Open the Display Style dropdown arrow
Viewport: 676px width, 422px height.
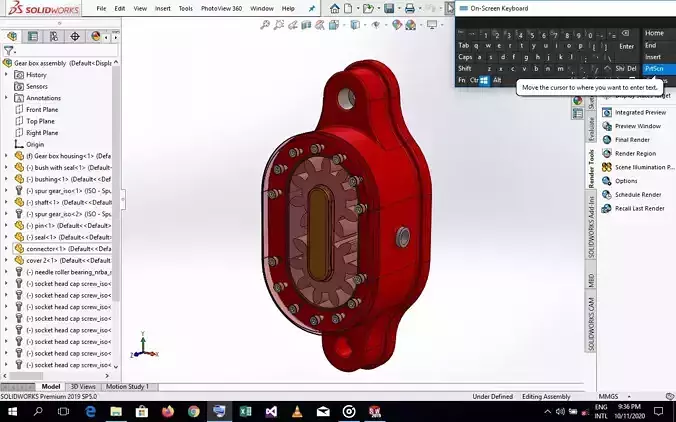point(364,25)
